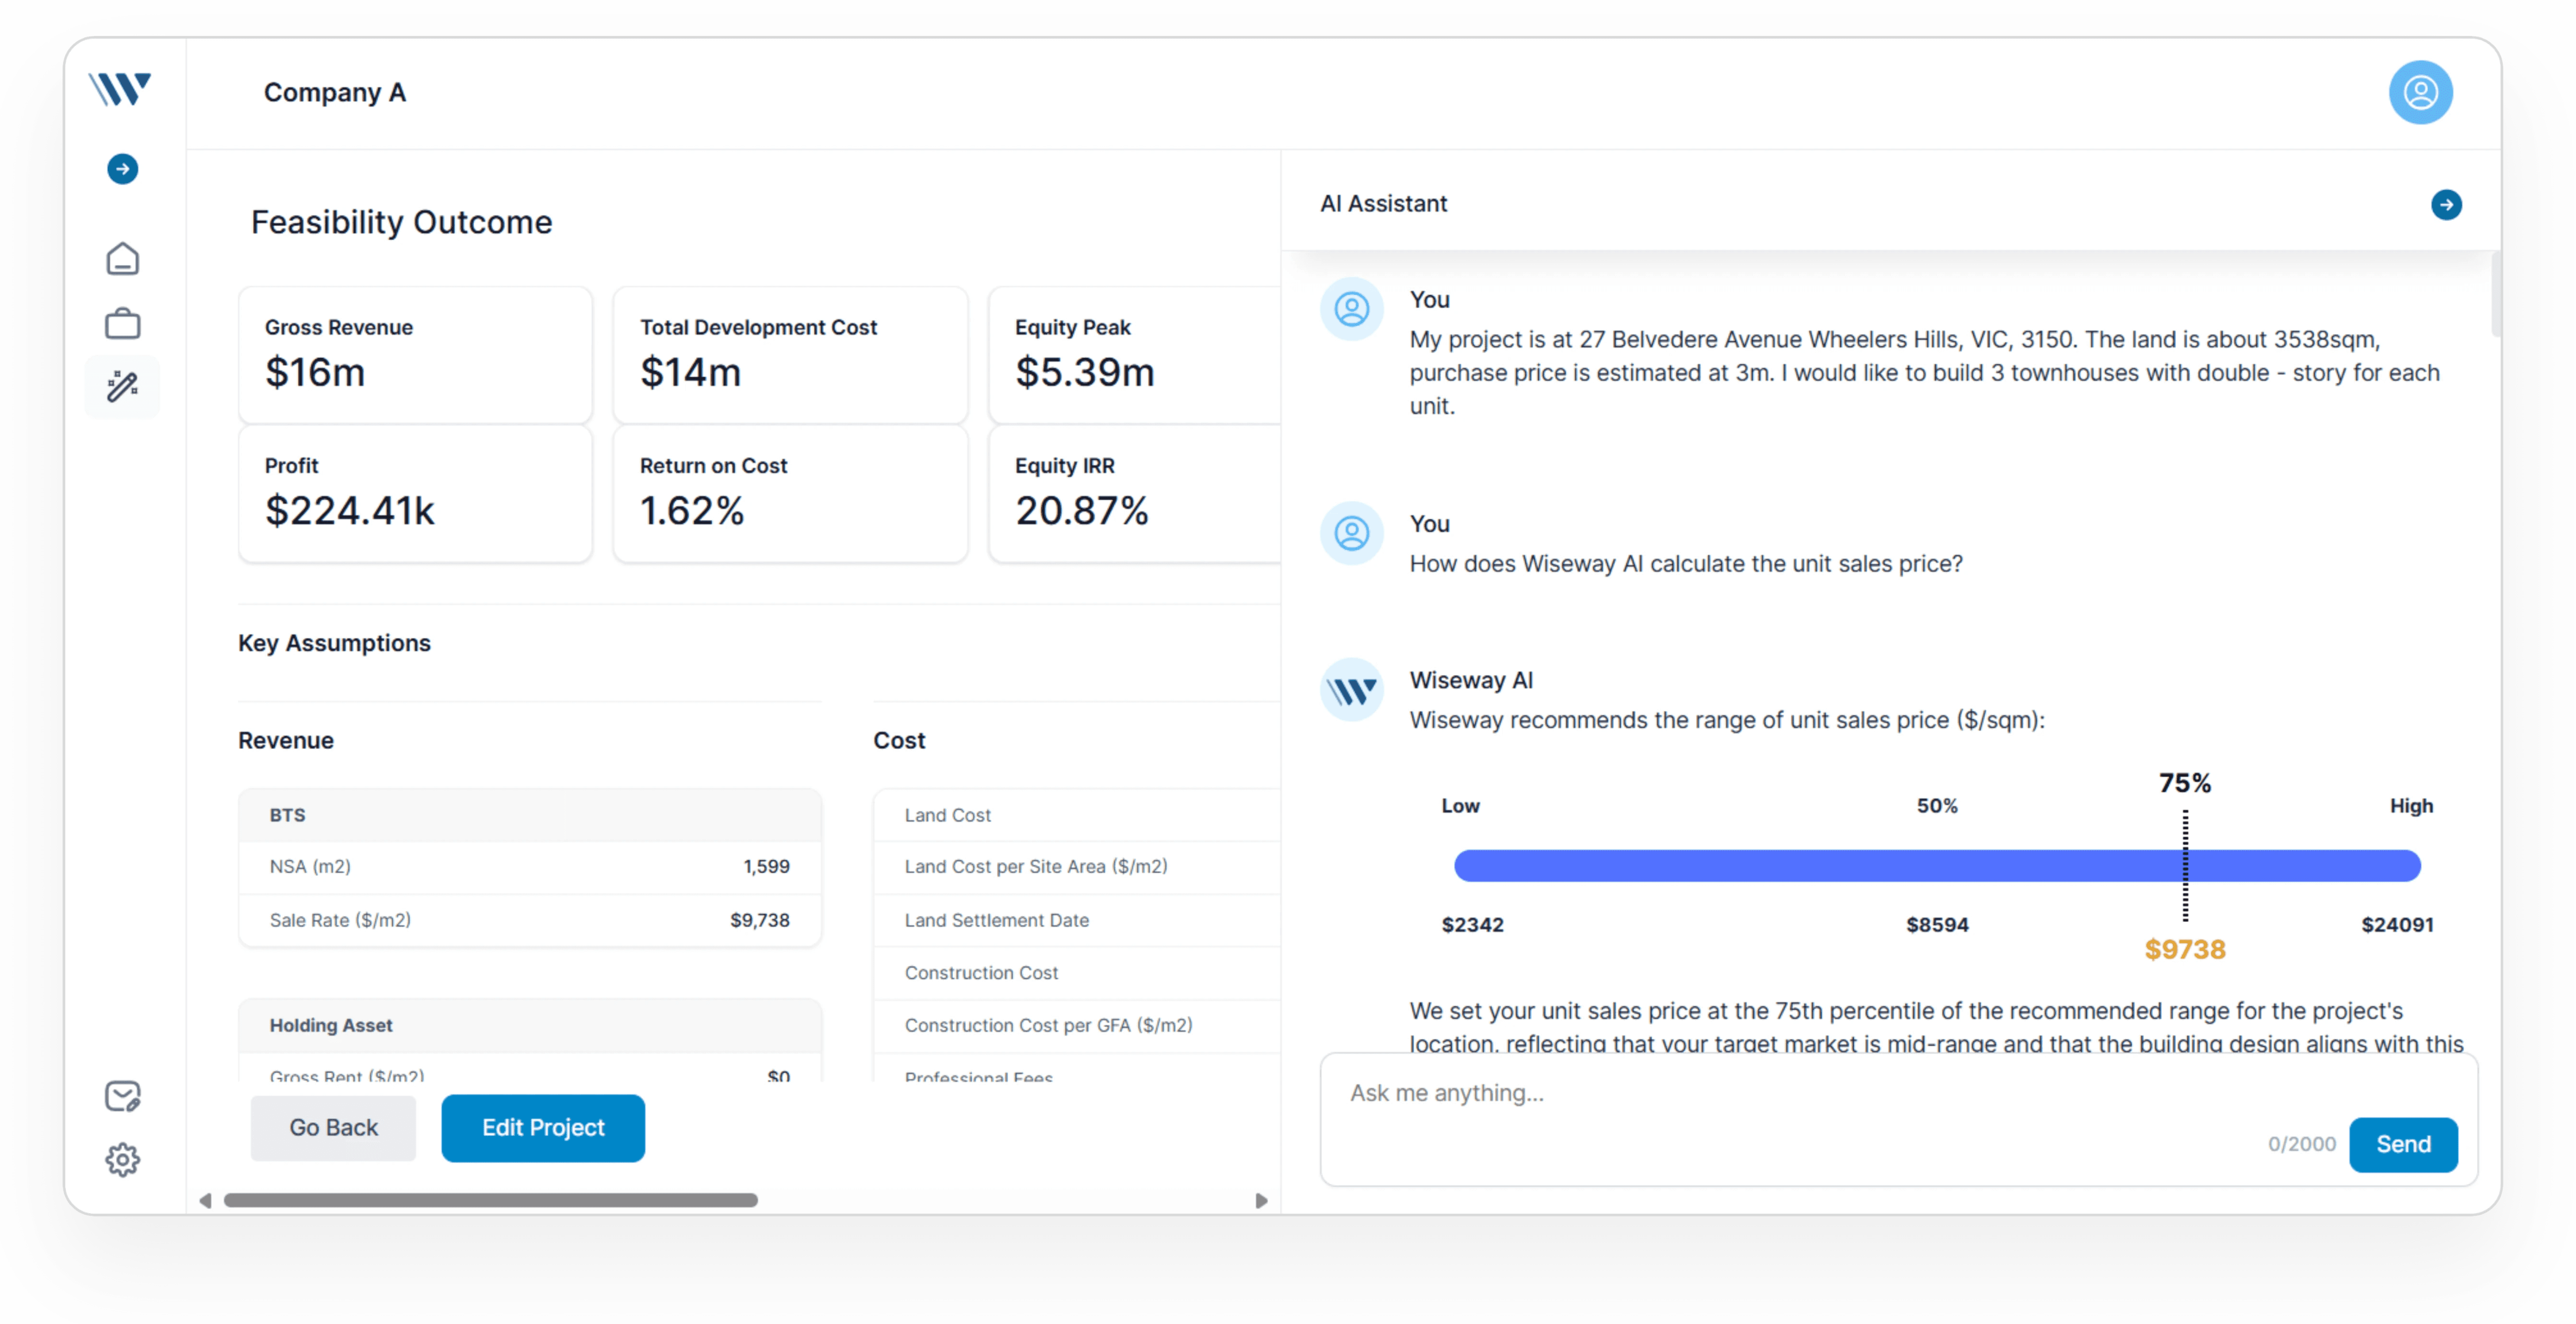Collapse the AI Assistant panel with the arrow
Screen dimensions: 2576x1324
(2446, 204)
